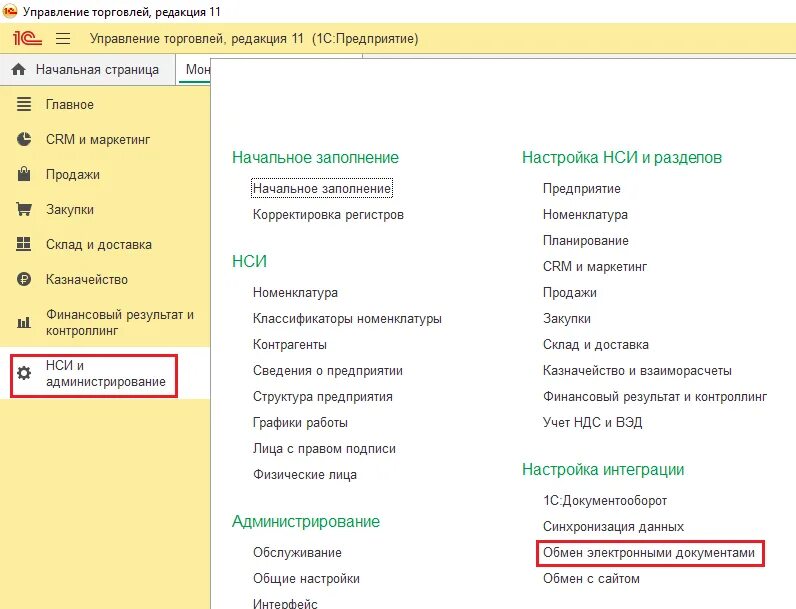The width and height of the screenshot is (796, 609).
Task: Open the Казначейство section
Action: point(87,280)
